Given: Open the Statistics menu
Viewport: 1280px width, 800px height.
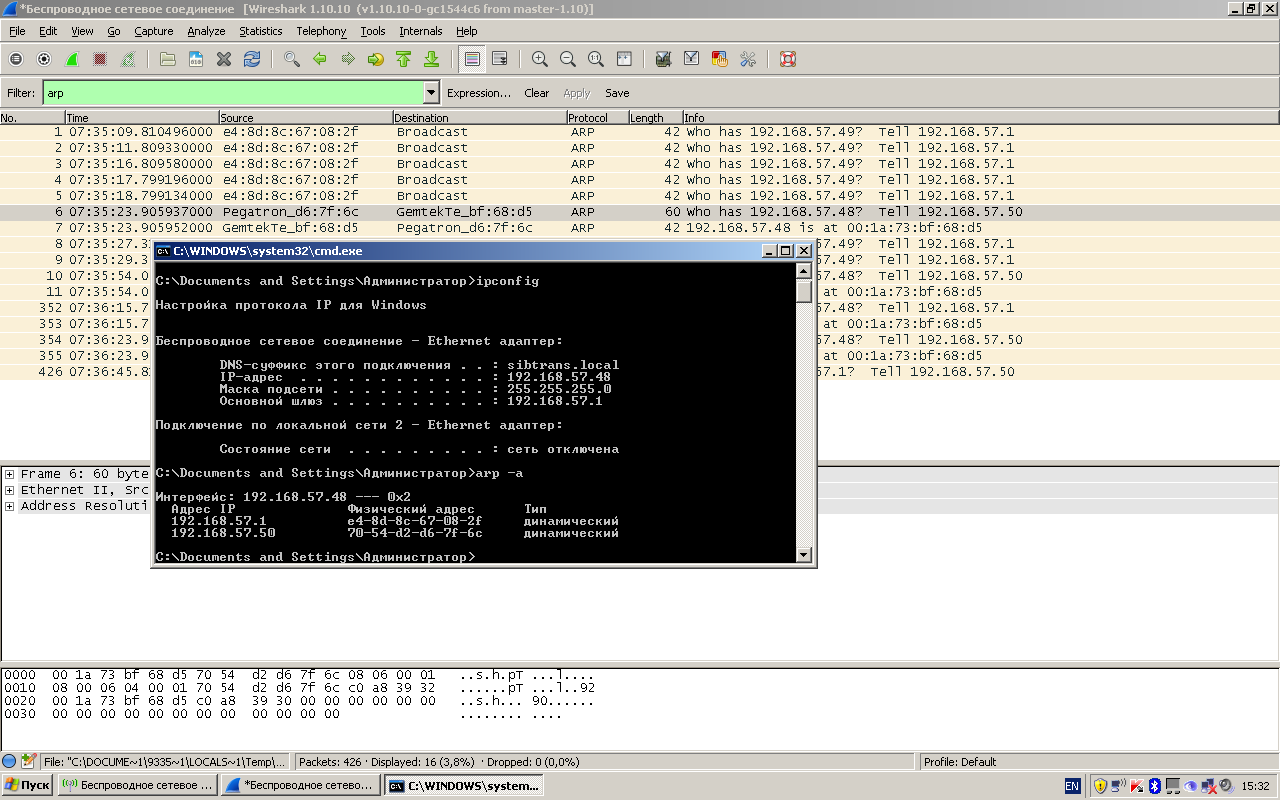Looking at the screenshot, I should 260,31.
